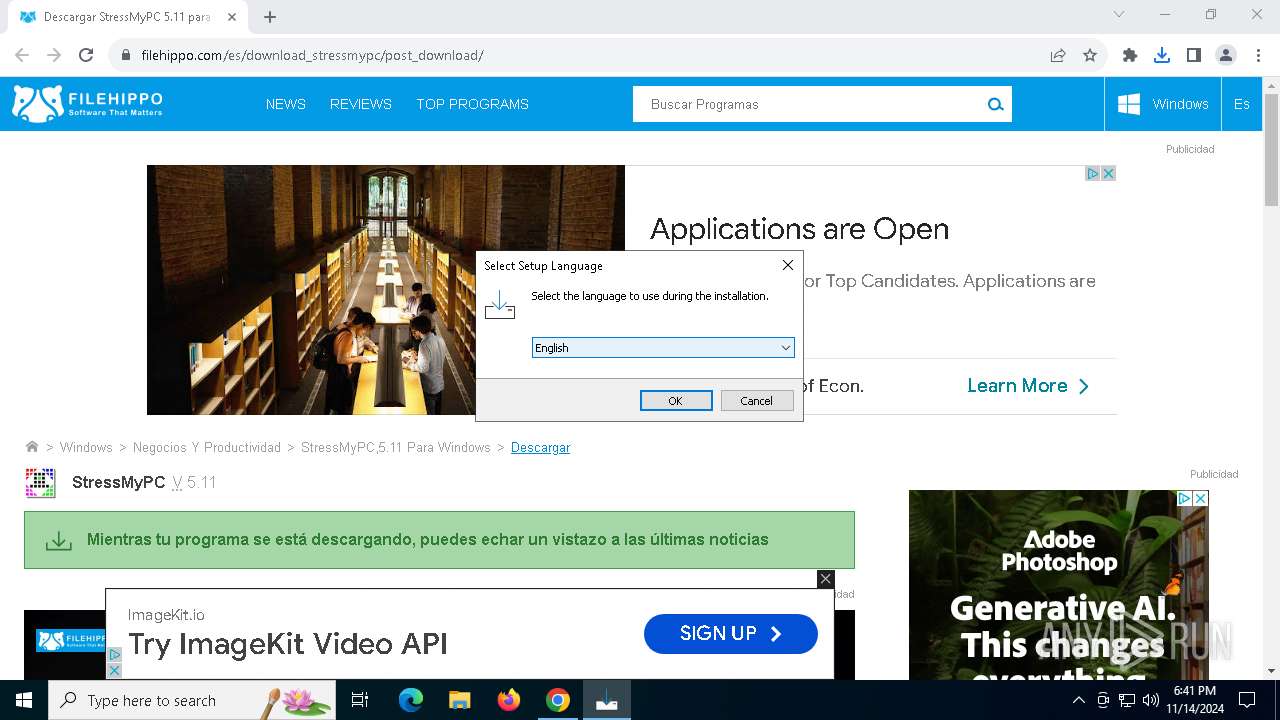1280x720 pixels.
Task: Close the Adobe Photoshop ad
Action: (x=1201, y=498)
